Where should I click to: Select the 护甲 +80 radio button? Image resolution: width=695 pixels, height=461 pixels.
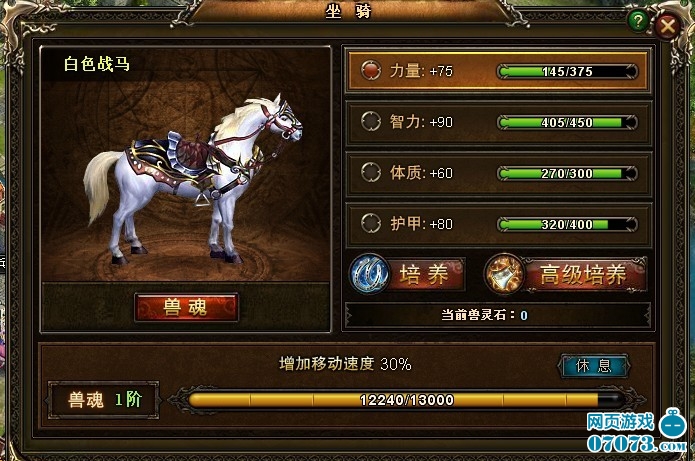(371, 223)
